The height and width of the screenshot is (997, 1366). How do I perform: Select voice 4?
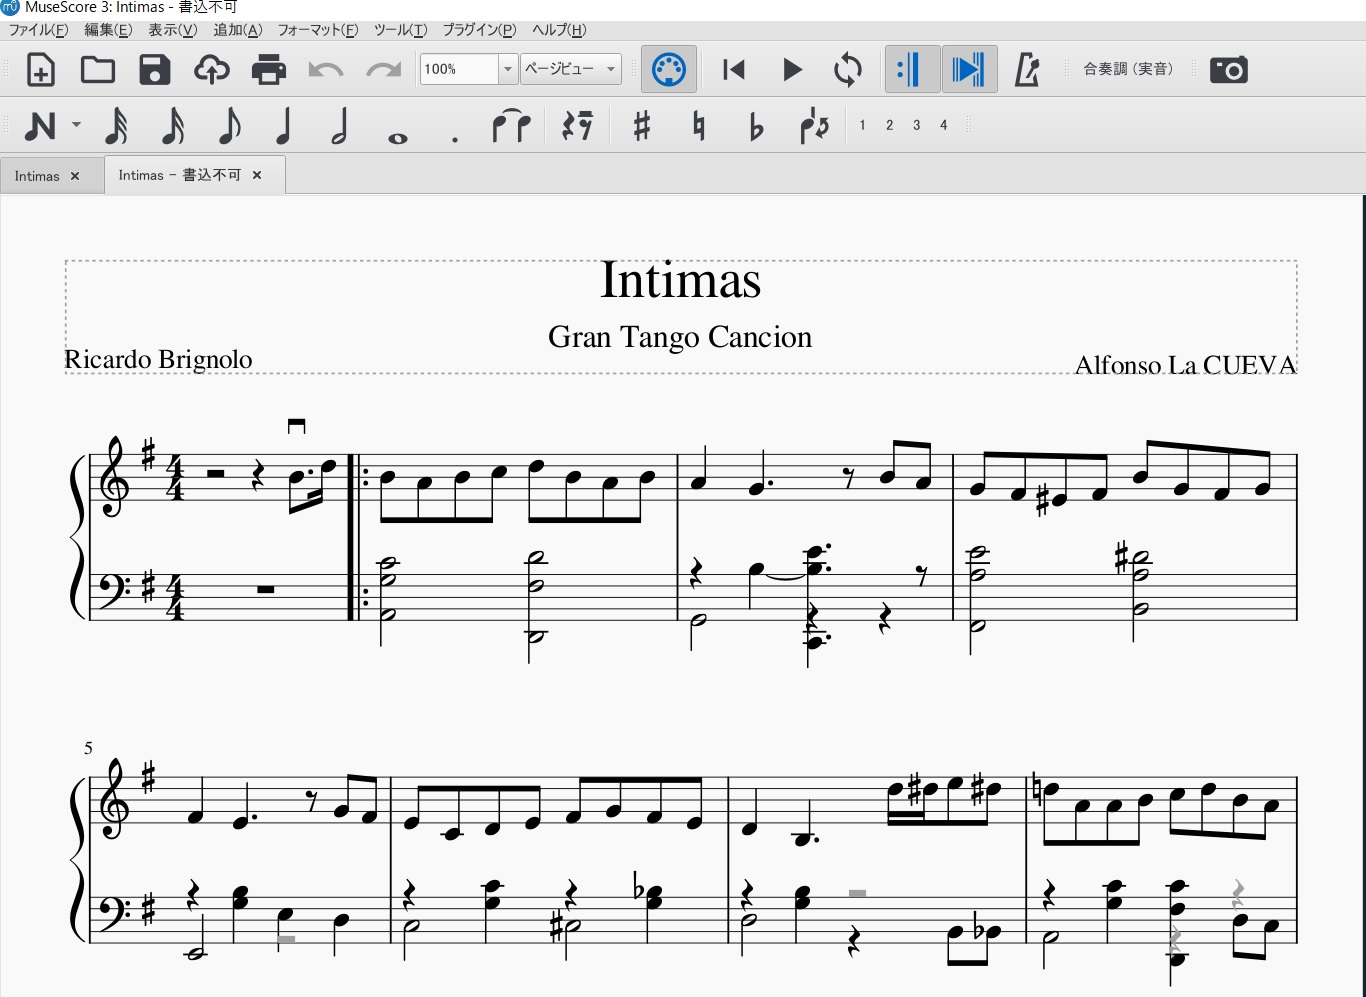pyautogui.click(x=943, y=125)
